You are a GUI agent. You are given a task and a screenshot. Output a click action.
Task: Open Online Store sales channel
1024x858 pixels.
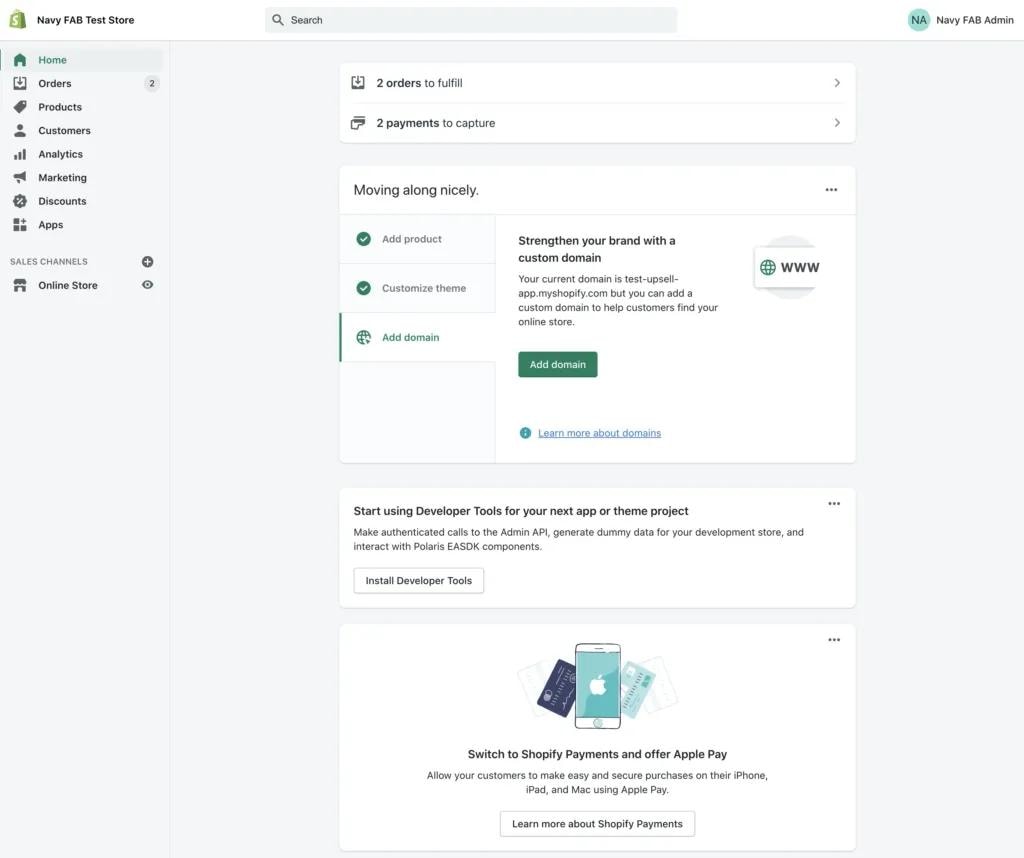(68, 285)
